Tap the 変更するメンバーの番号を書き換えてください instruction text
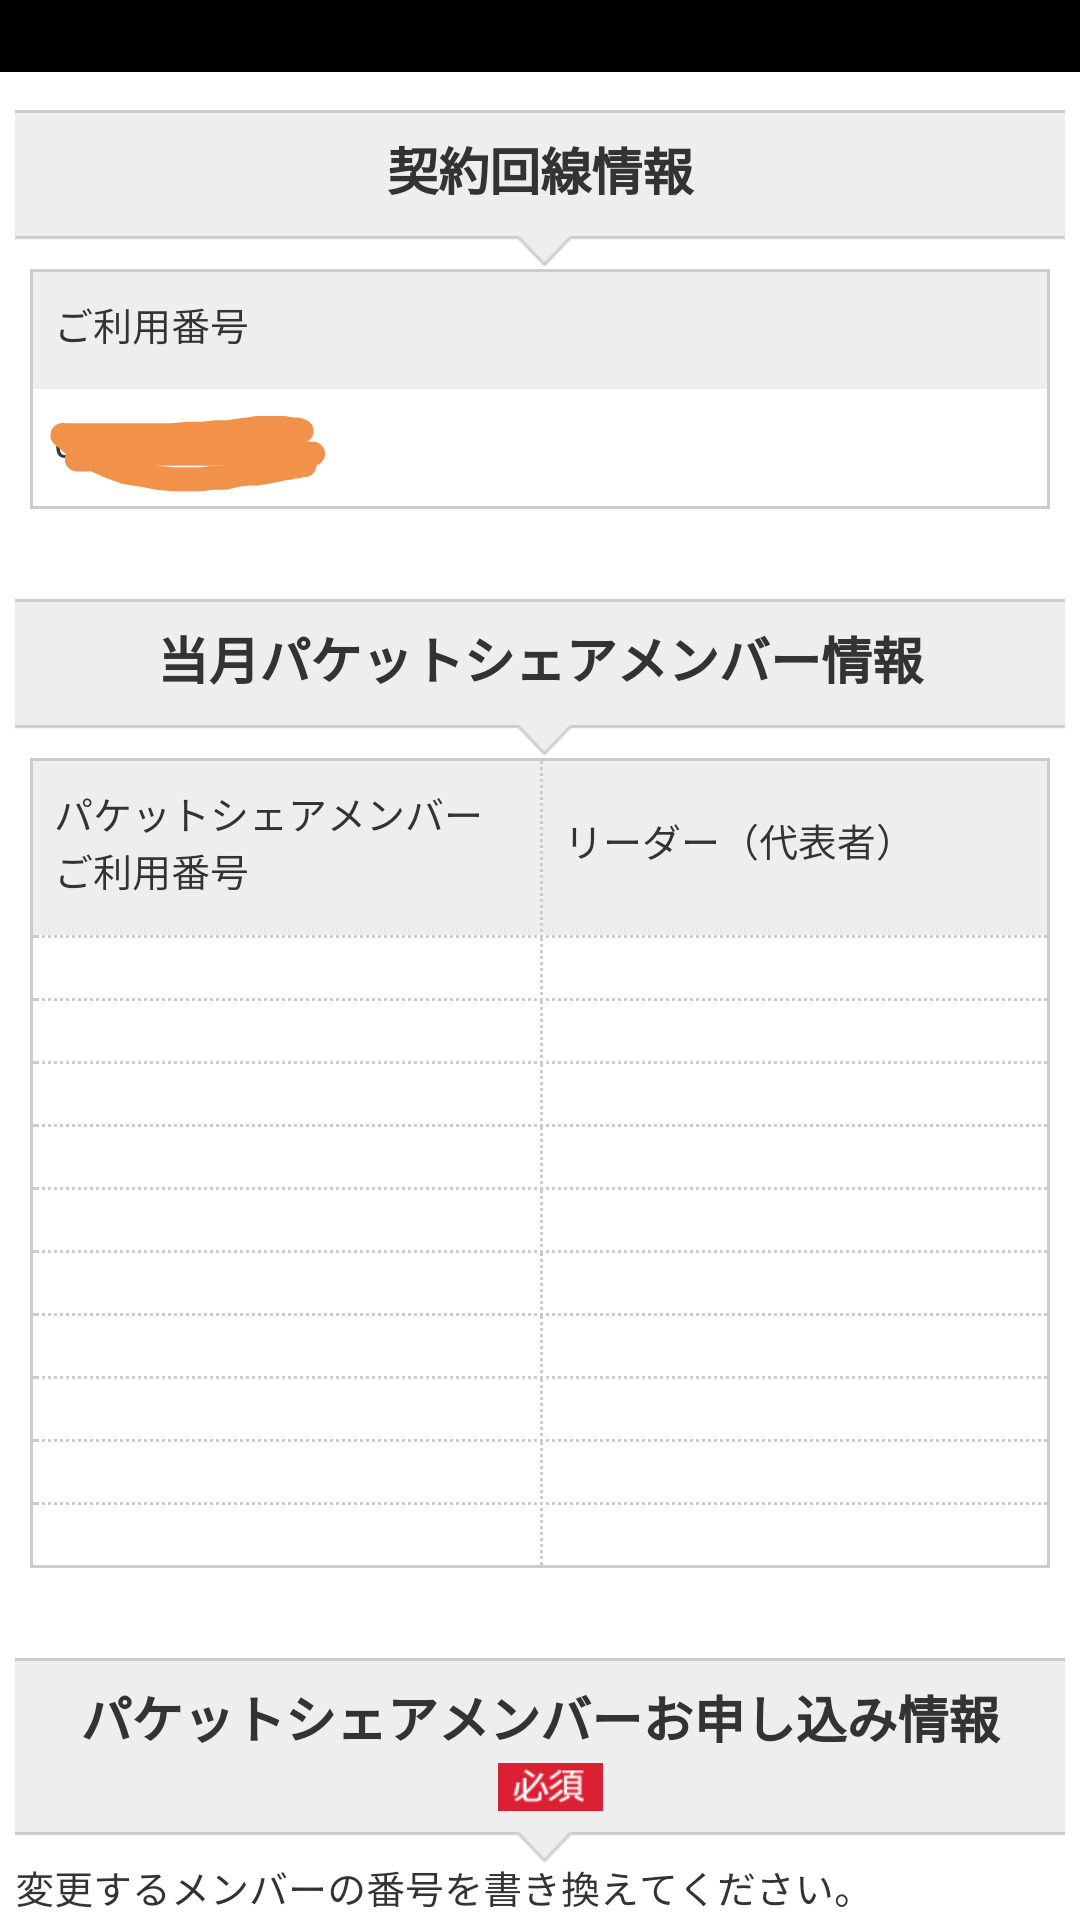Viewport: 1080px width, 1920px height. point(436,1890)
